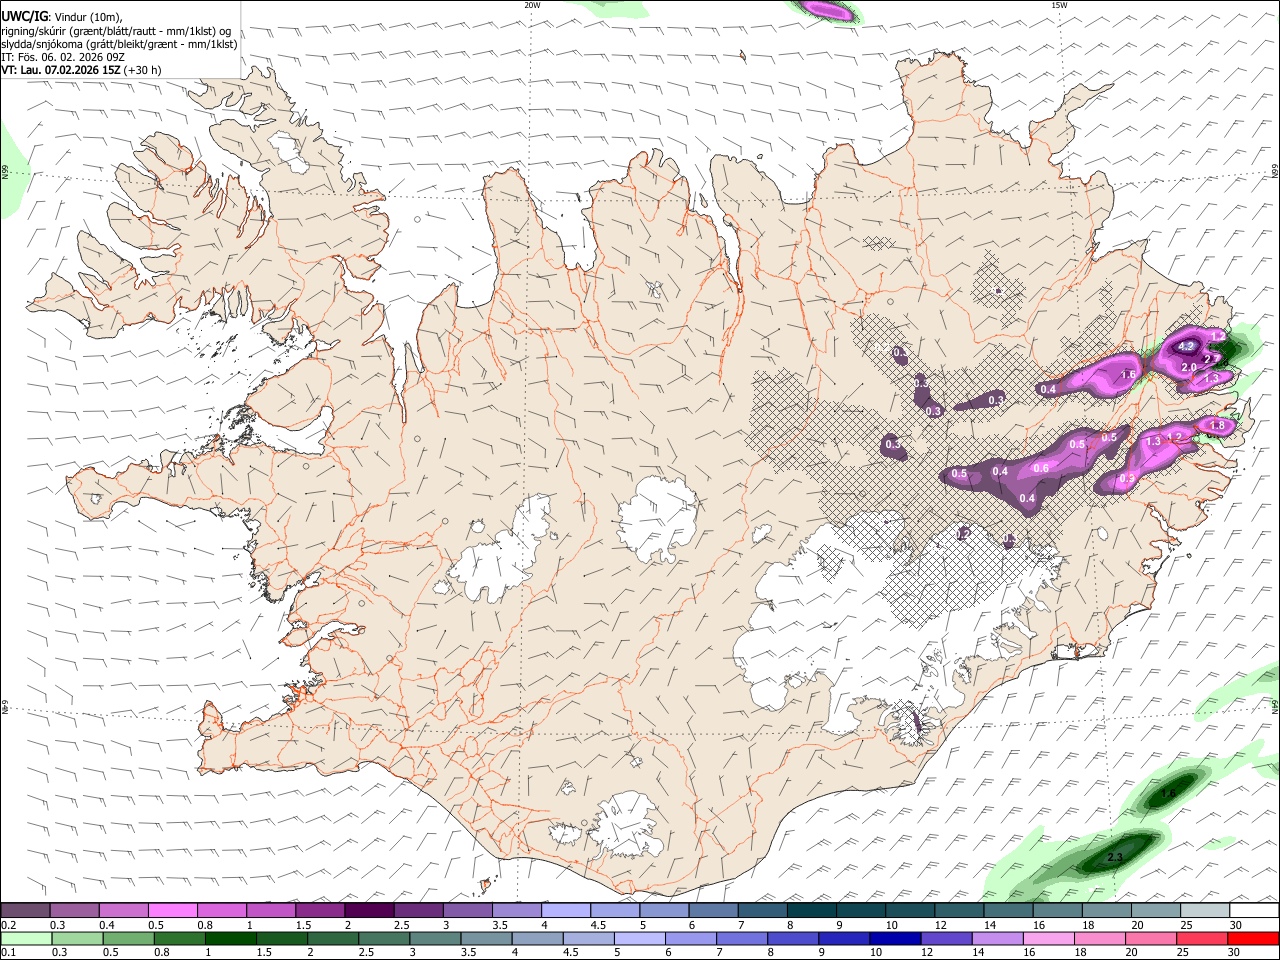Click the 0.1 legend label
Viewport: 1280px width, 960px height.
click(7, 952)
